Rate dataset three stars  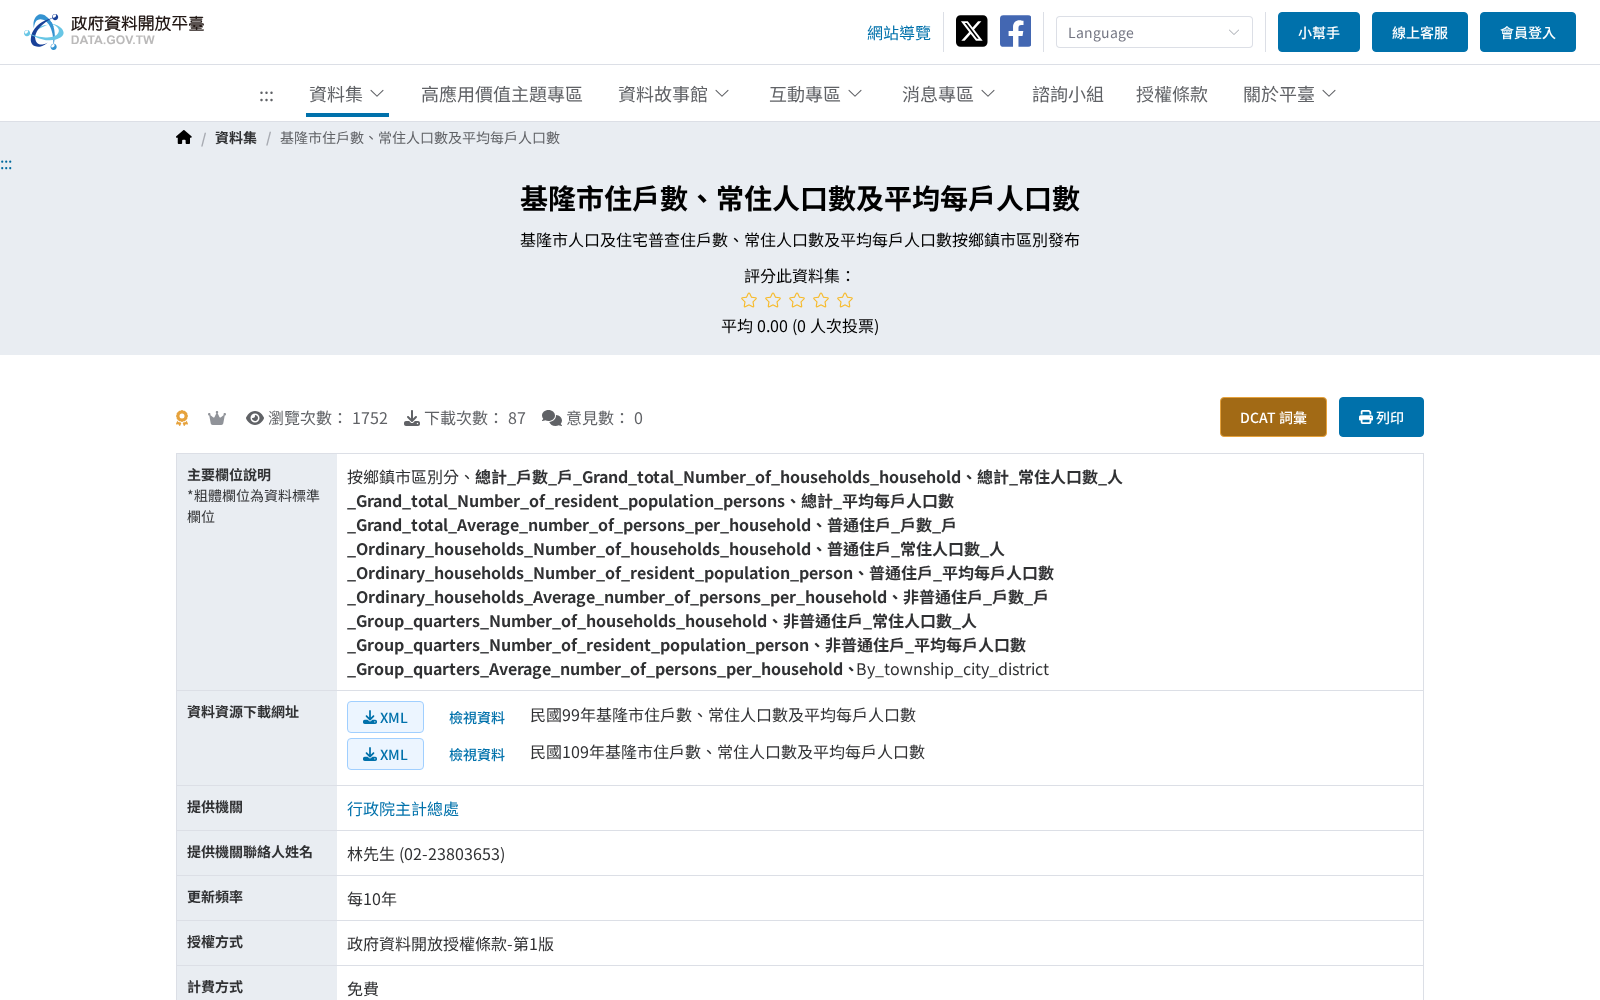tap(797, 300)
